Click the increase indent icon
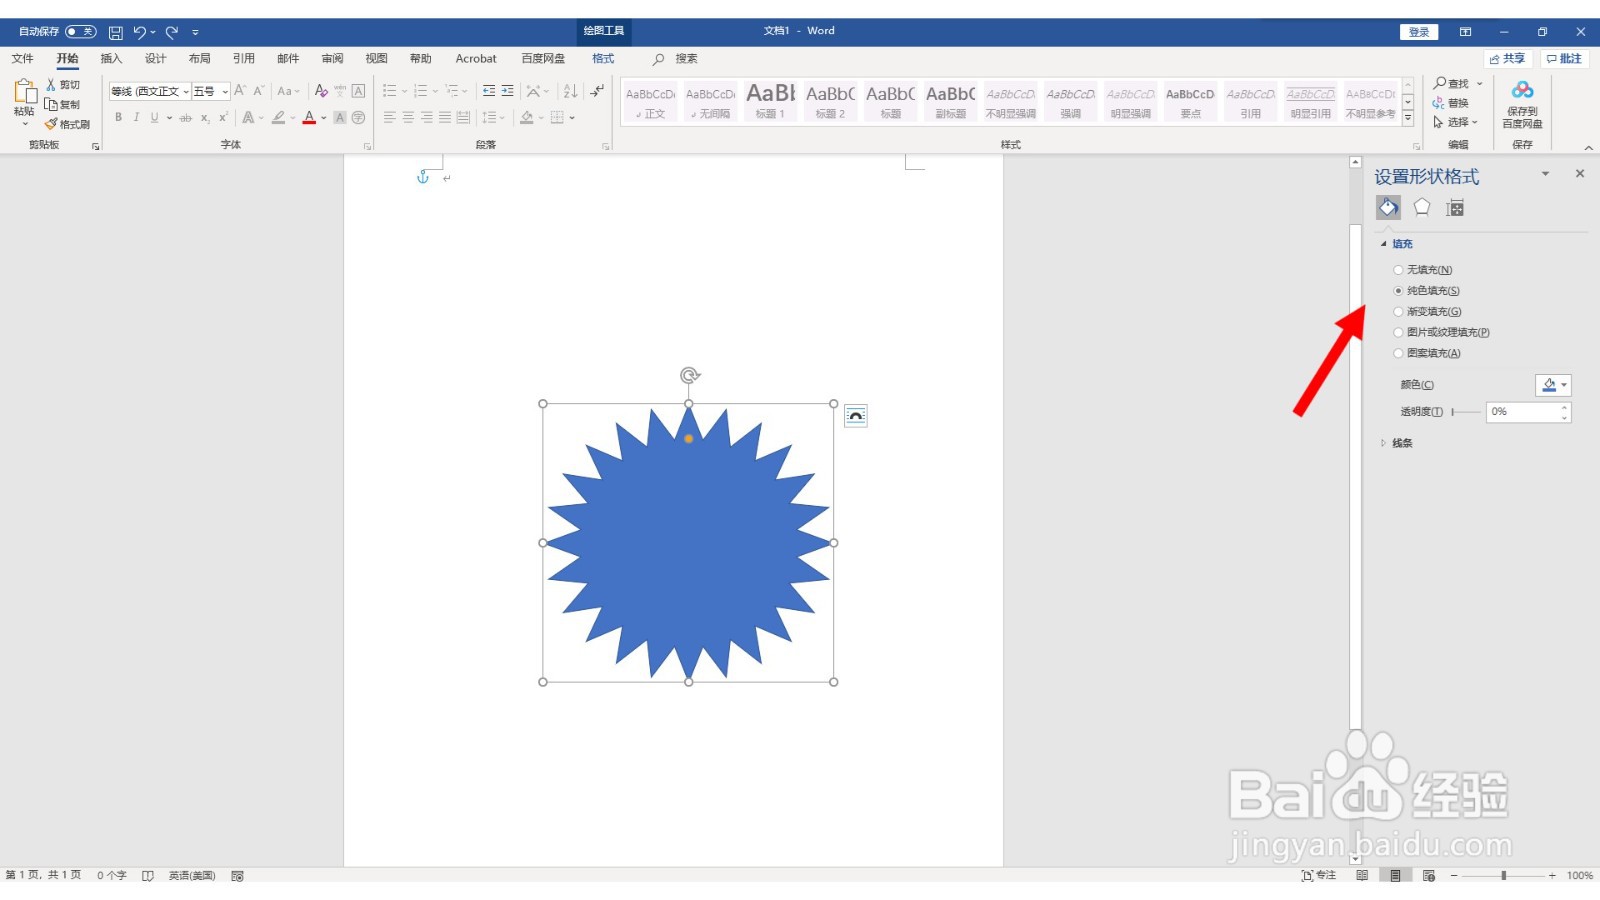This screenshot has height=900, width=1600. (508, 91)
